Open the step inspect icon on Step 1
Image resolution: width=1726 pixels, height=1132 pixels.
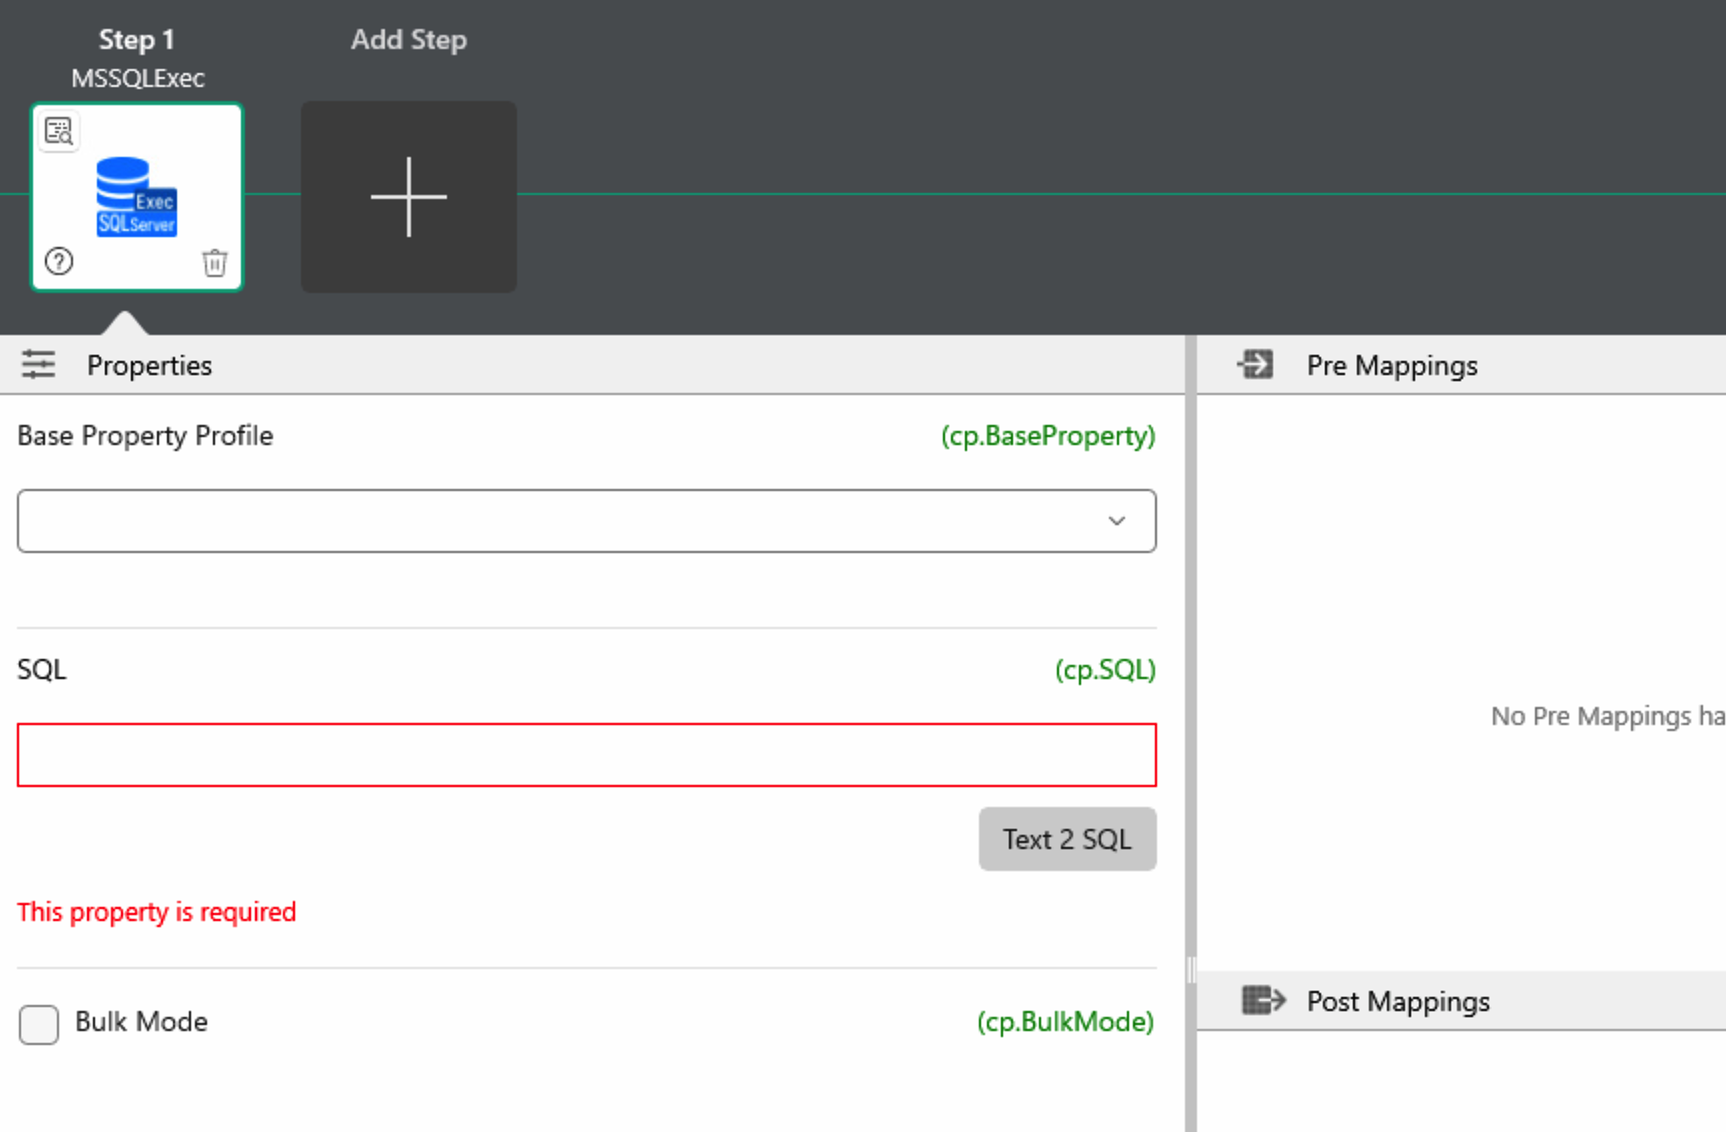(59, 131)
